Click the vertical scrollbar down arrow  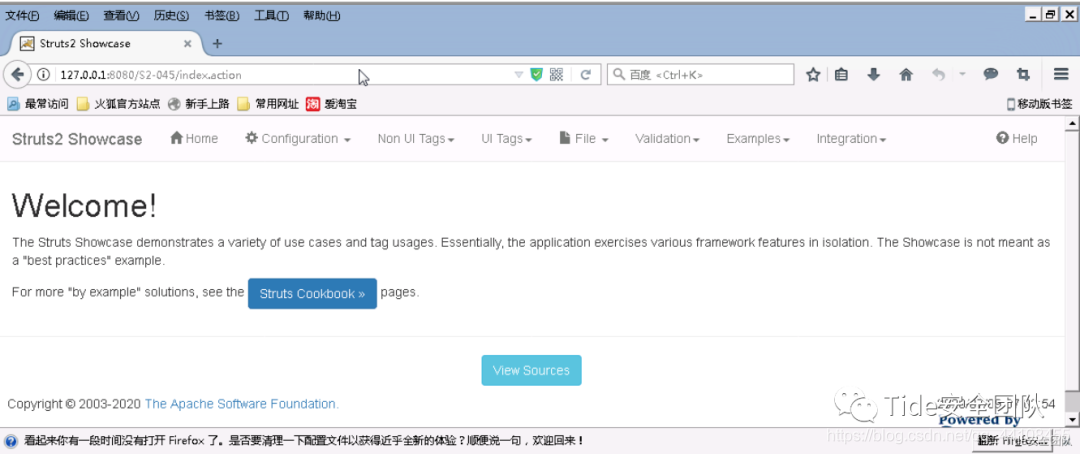point(1072,420)
